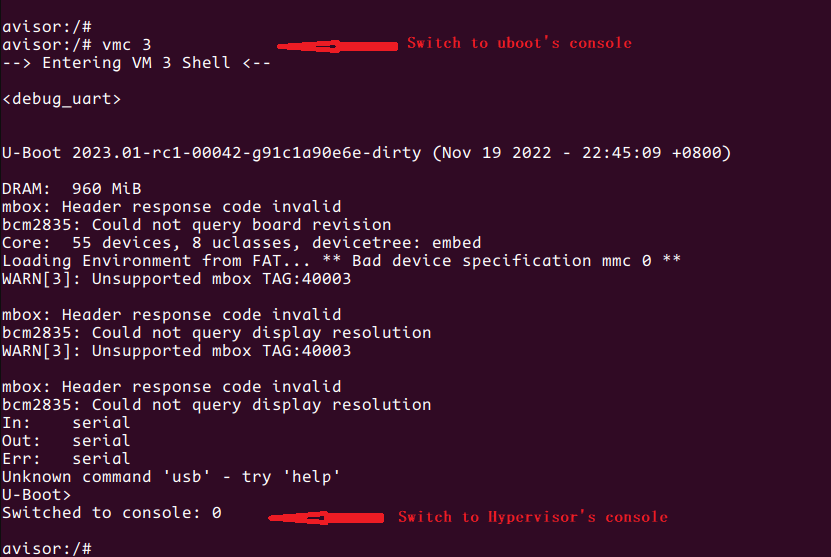Click the 'Err: serial' line
Screen dimensions: 831x557
pyautogui.click(x=66, y=459)
